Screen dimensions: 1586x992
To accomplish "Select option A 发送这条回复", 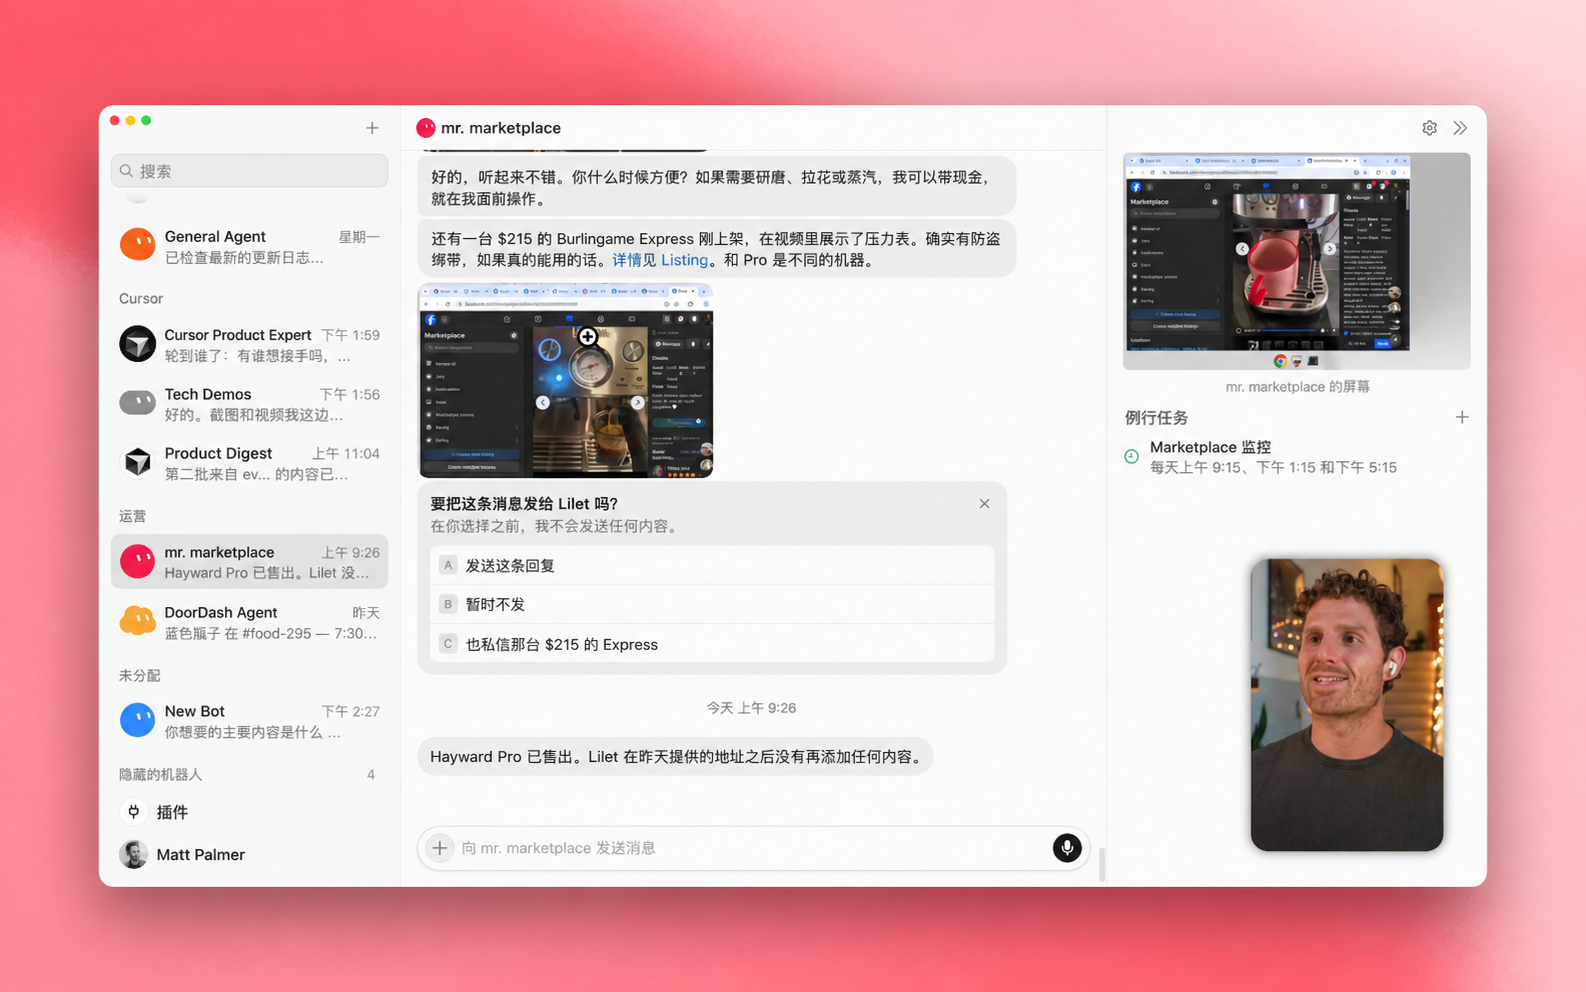I will point(712,565).
